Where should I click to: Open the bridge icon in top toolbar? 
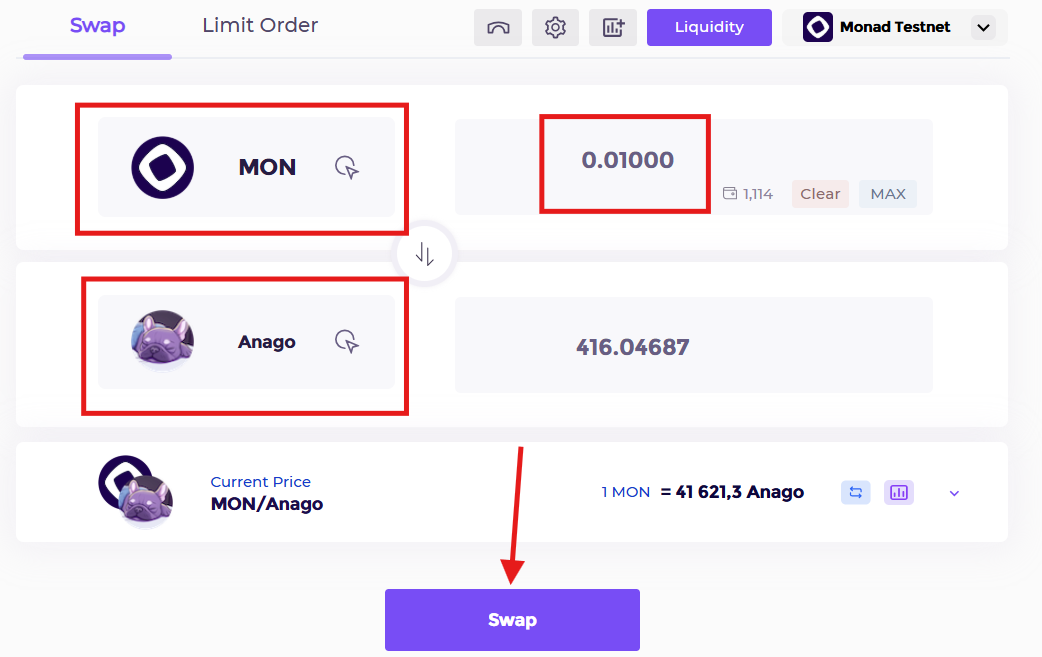(498, 27)
